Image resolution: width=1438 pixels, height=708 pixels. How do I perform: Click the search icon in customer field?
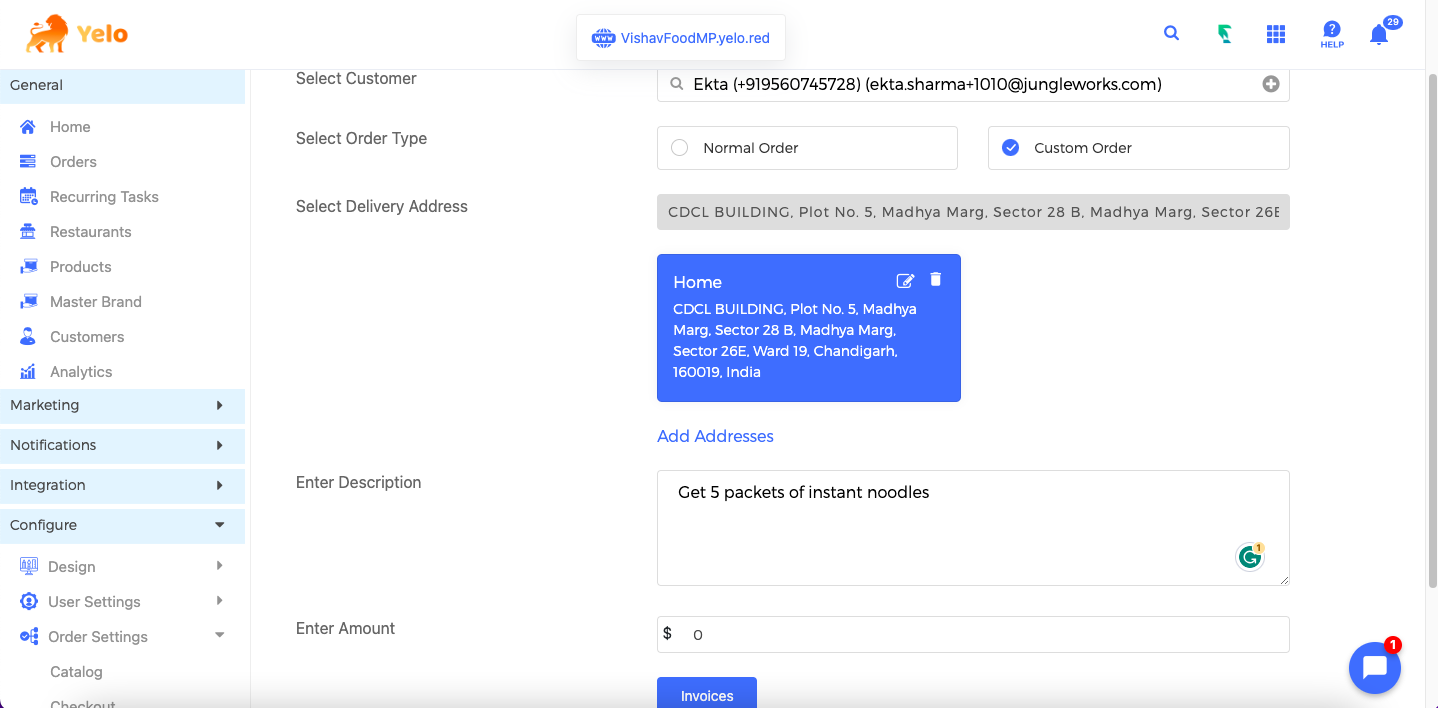677,85
